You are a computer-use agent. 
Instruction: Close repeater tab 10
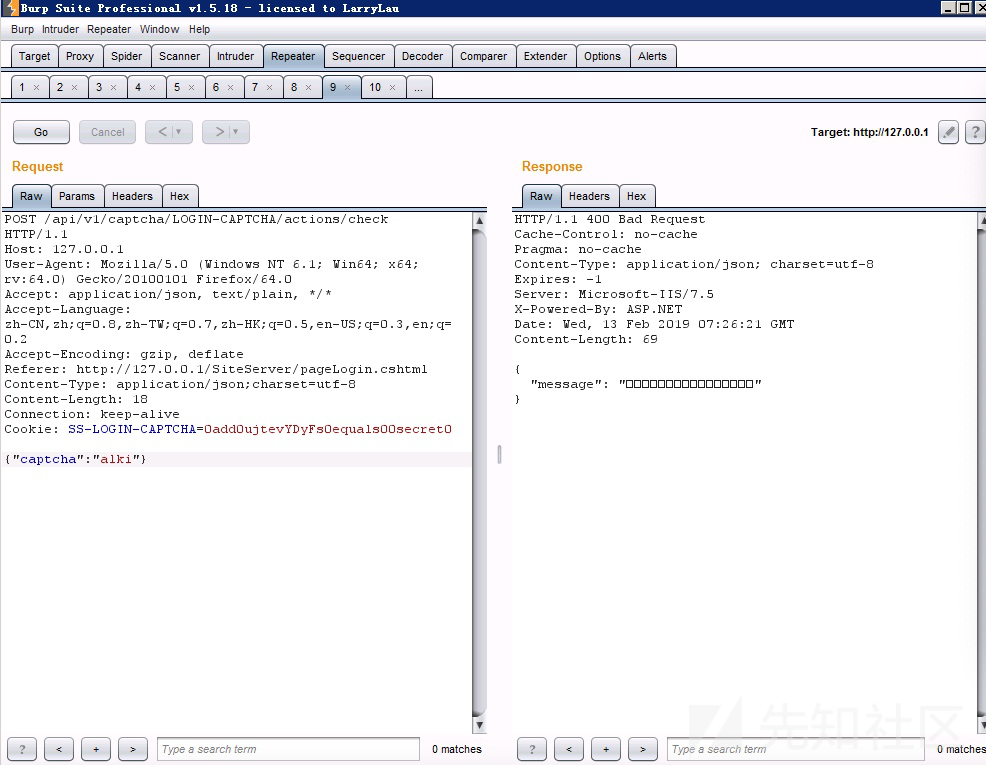tap(392, 87)
